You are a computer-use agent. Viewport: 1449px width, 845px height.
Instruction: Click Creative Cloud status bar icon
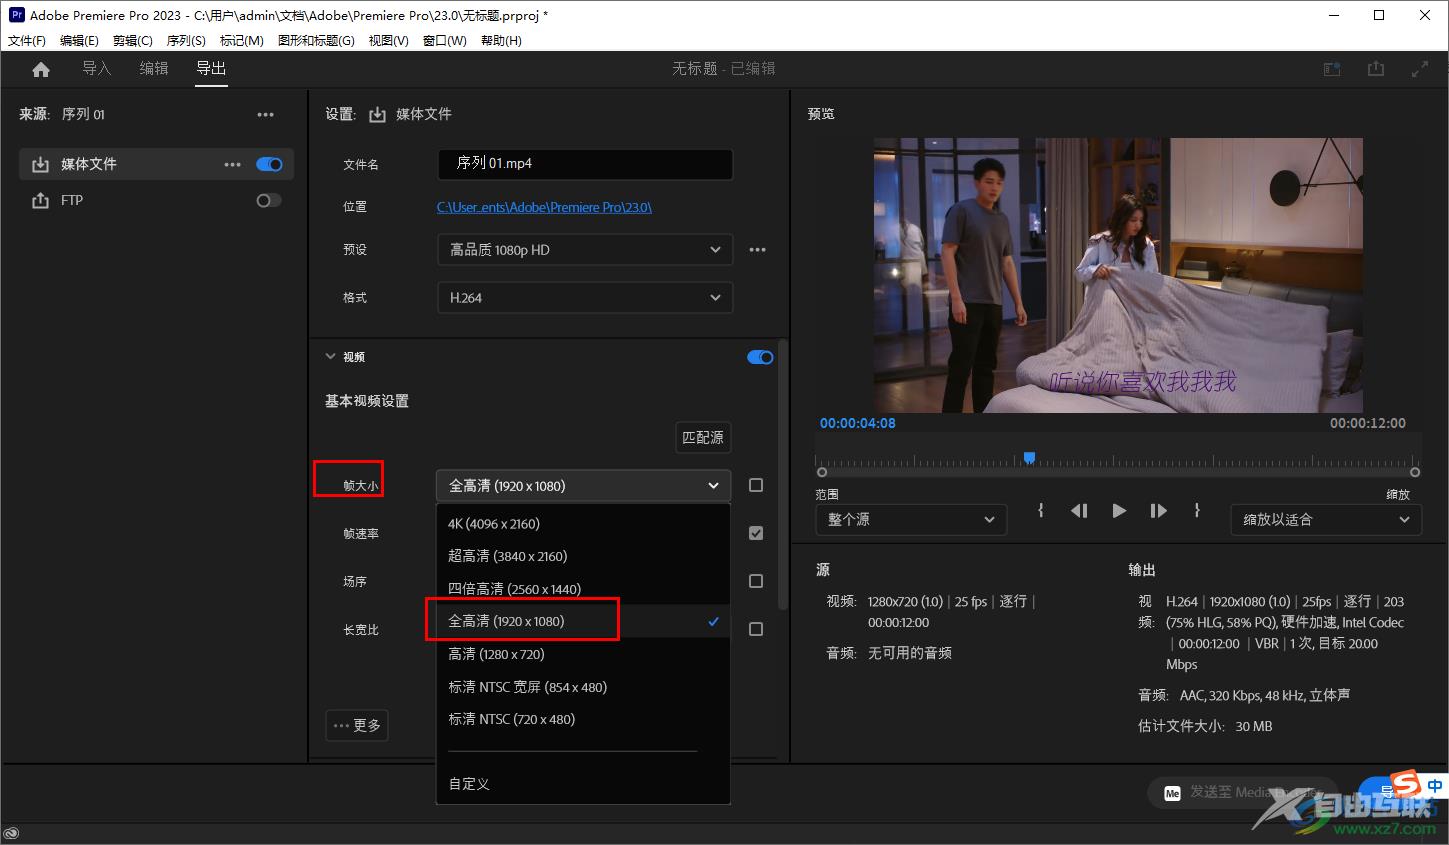tap(12, 834)
